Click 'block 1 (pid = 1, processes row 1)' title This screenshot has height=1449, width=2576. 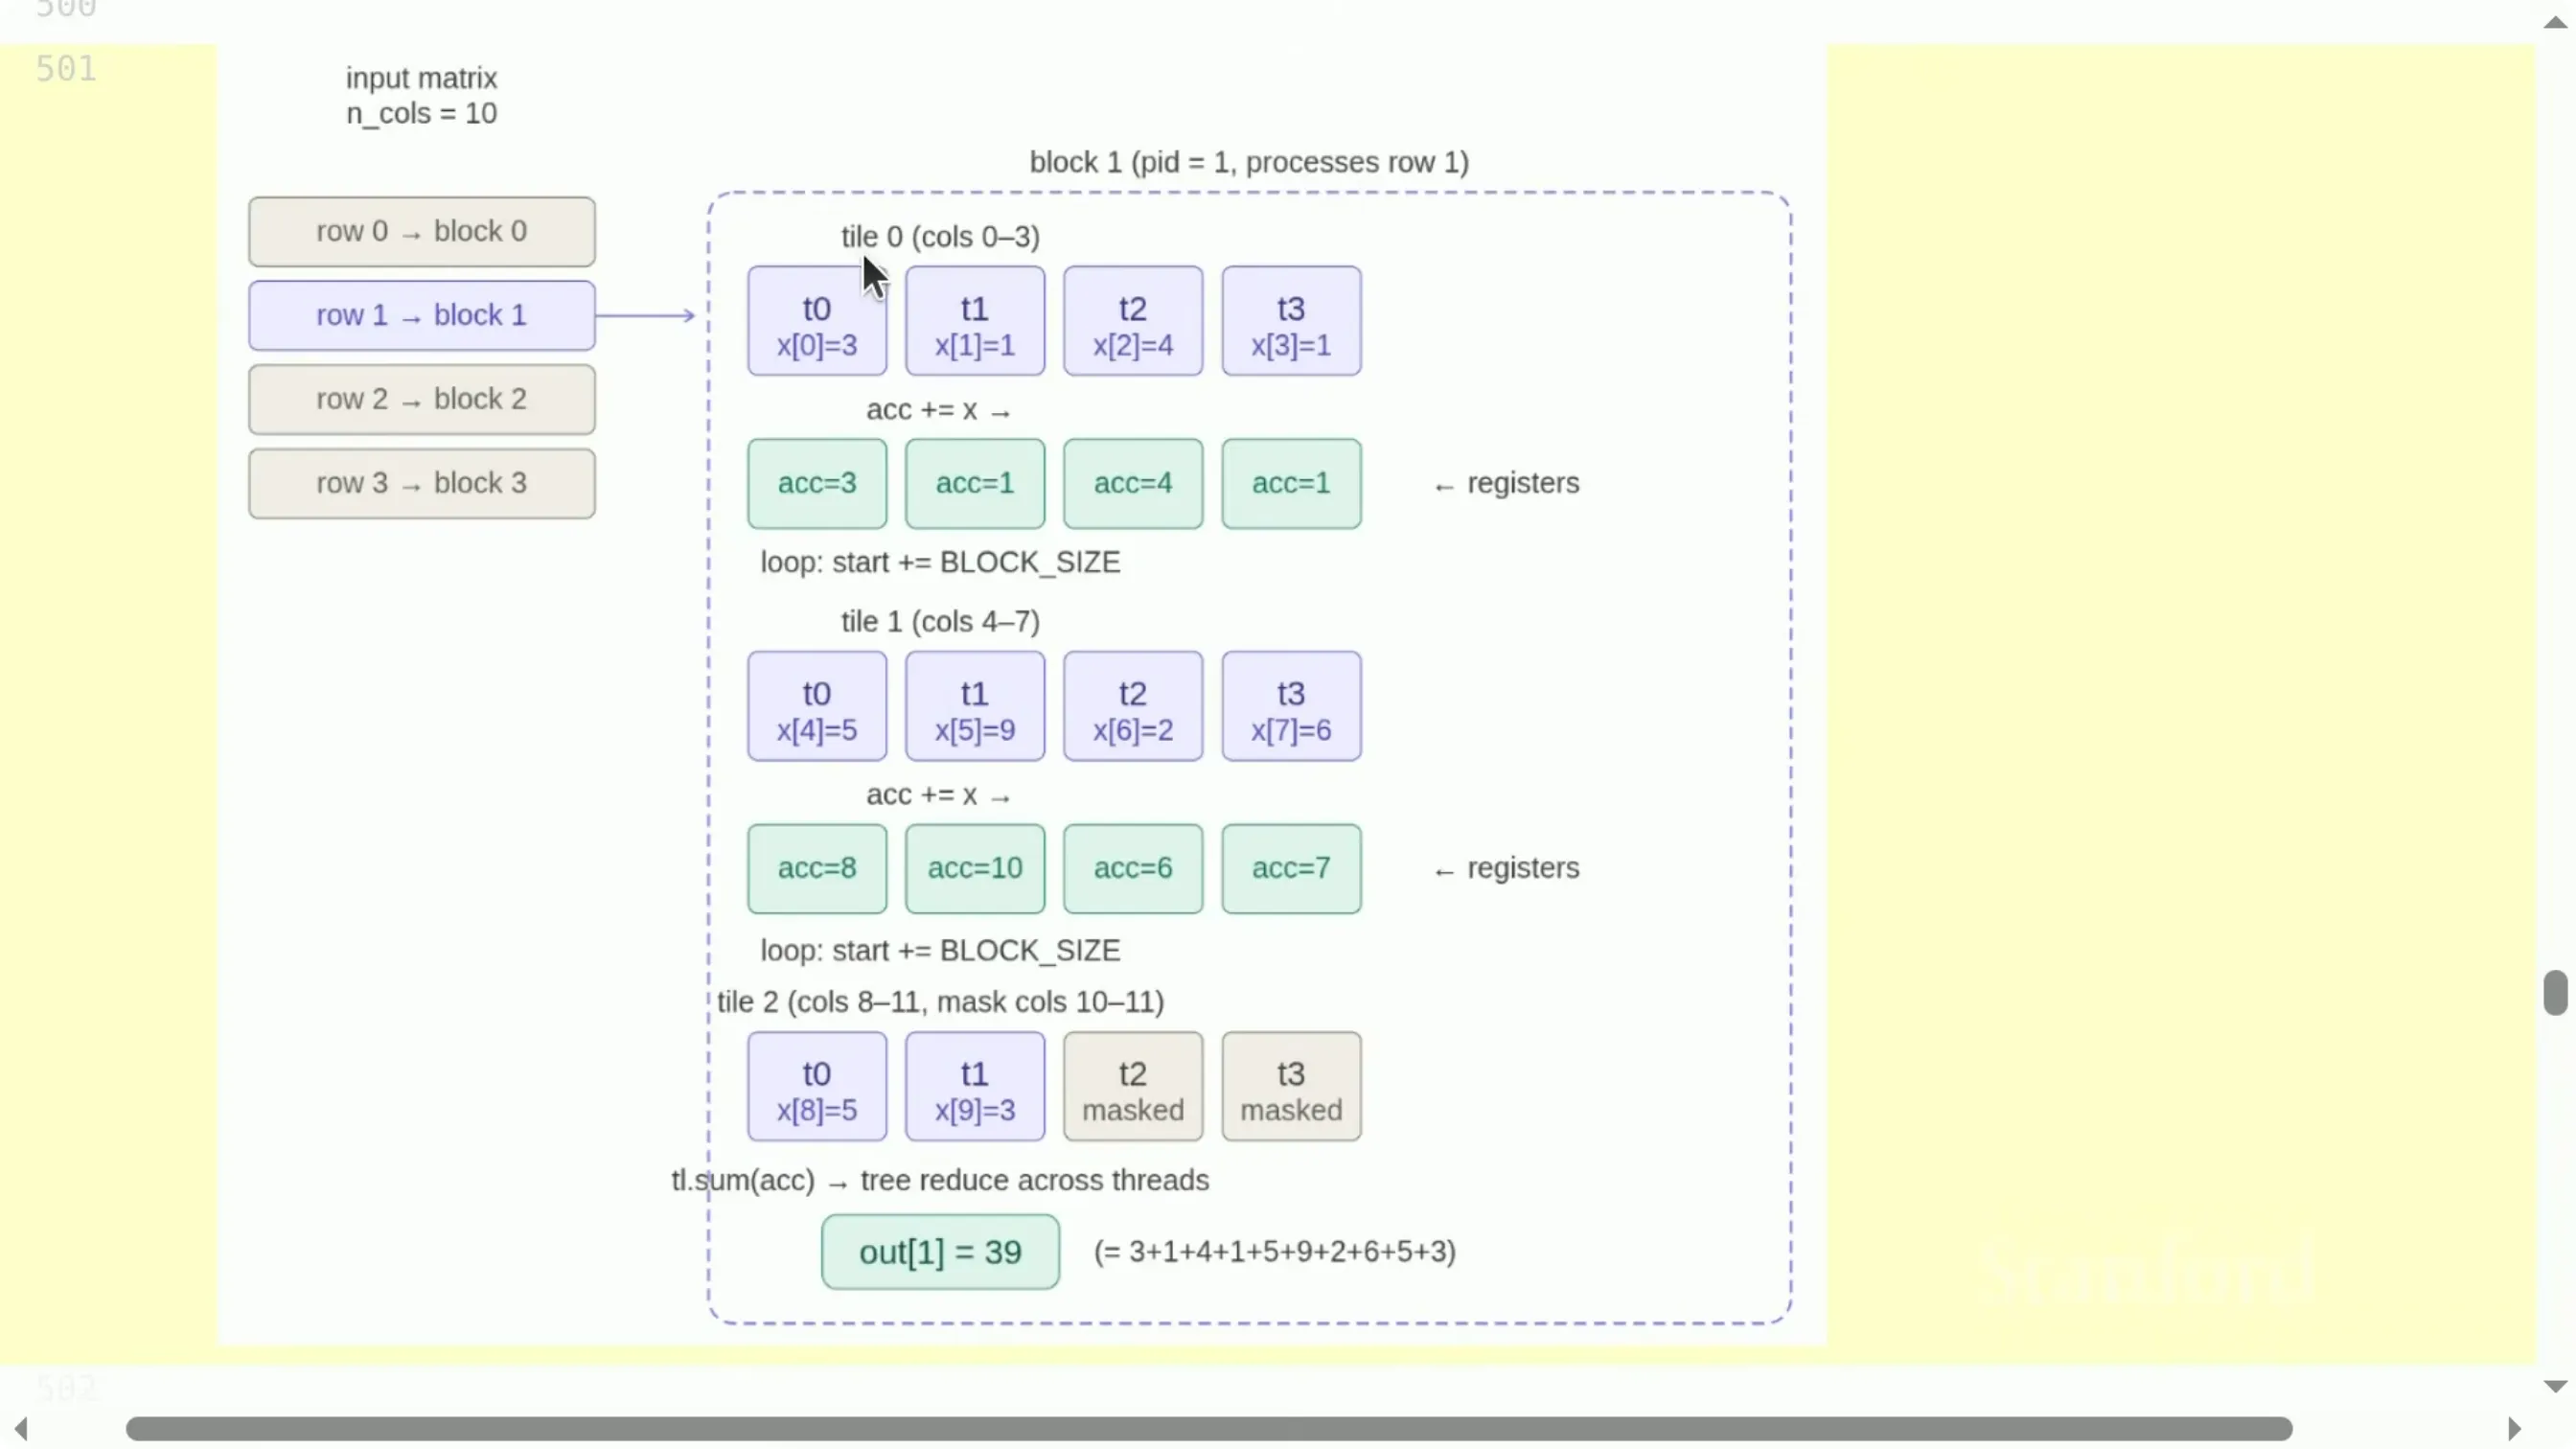pos(1249,162)
